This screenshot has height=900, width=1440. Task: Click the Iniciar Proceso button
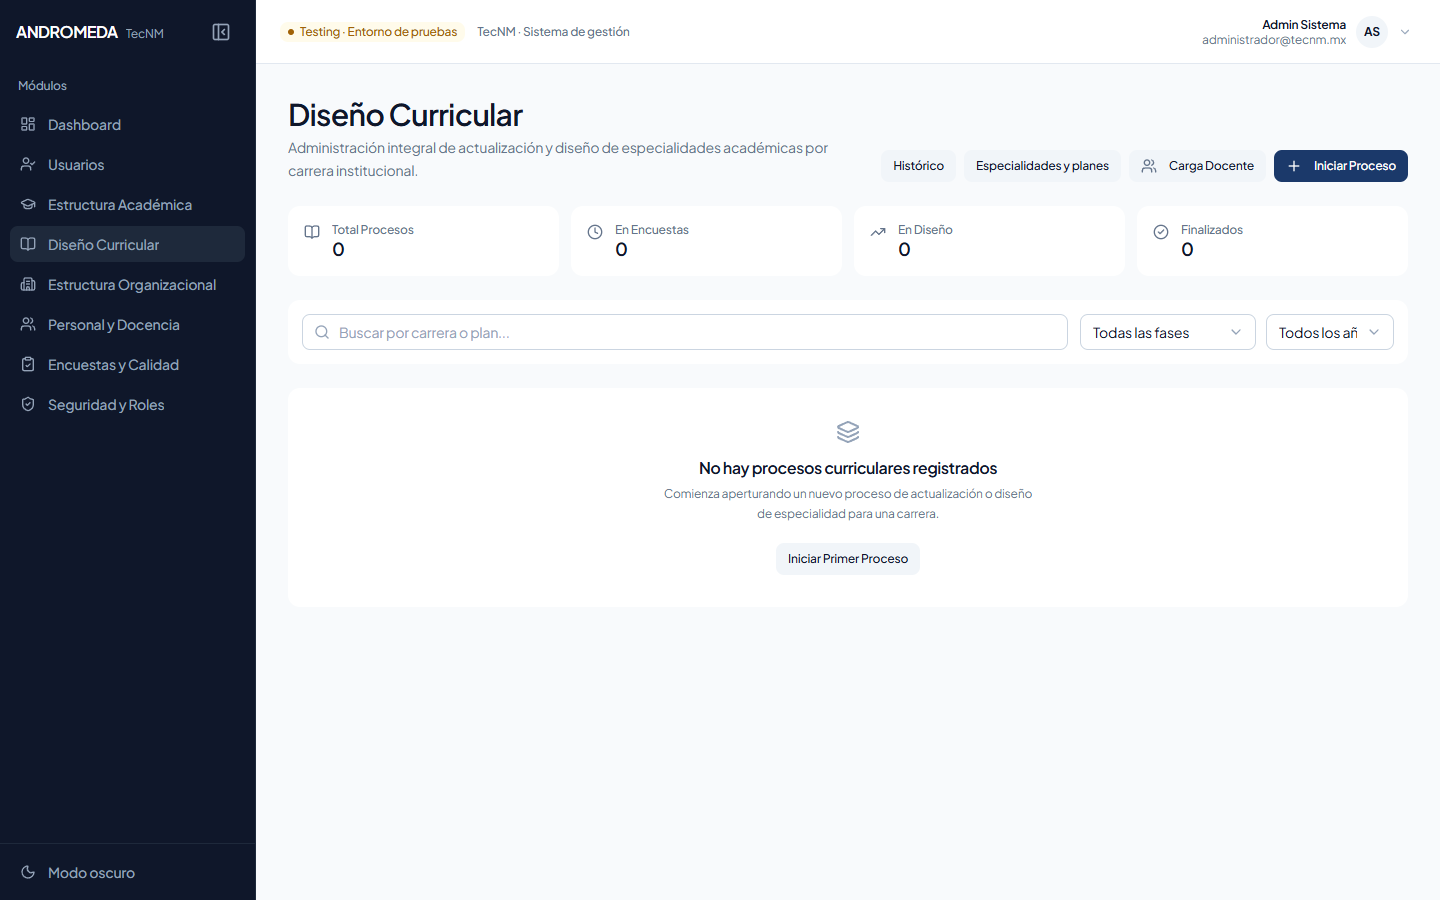click(1341, 166)
